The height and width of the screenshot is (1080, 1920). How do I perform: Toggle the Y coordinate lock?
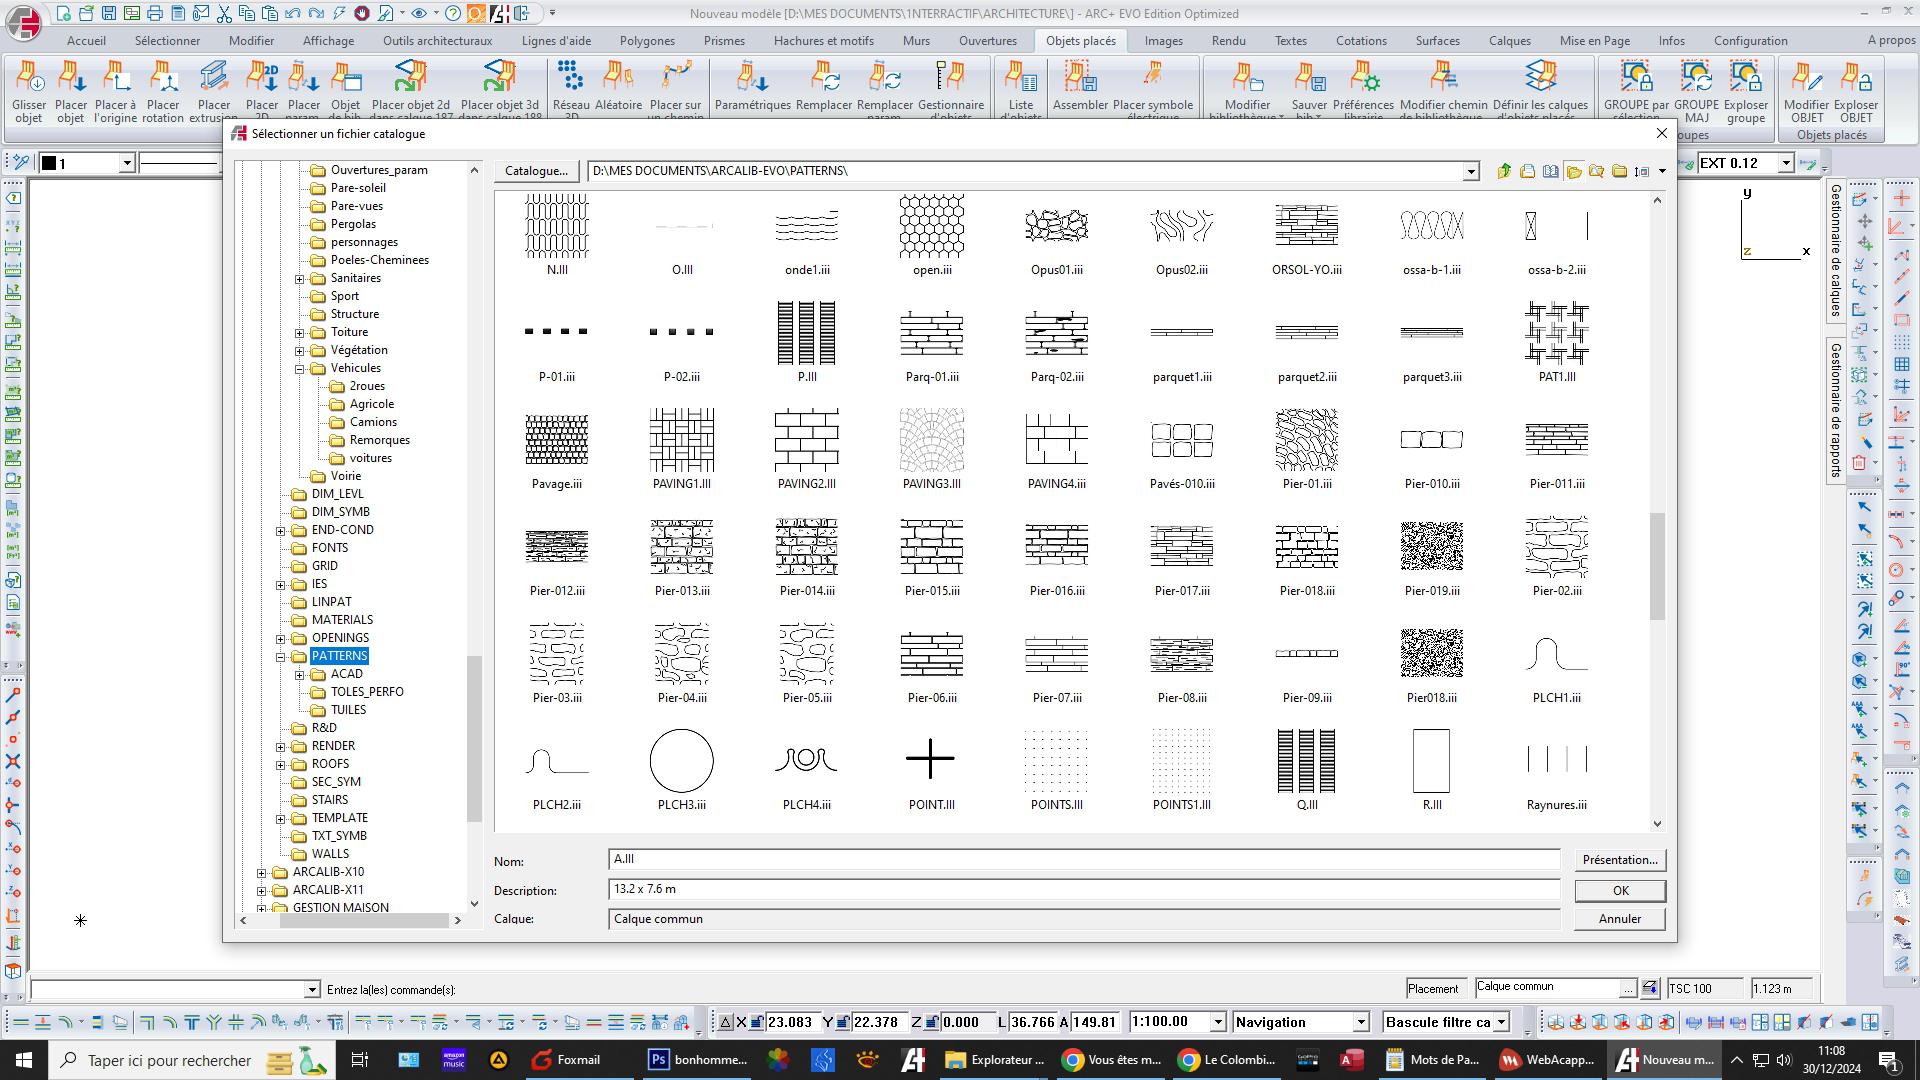click(843, 1022)
